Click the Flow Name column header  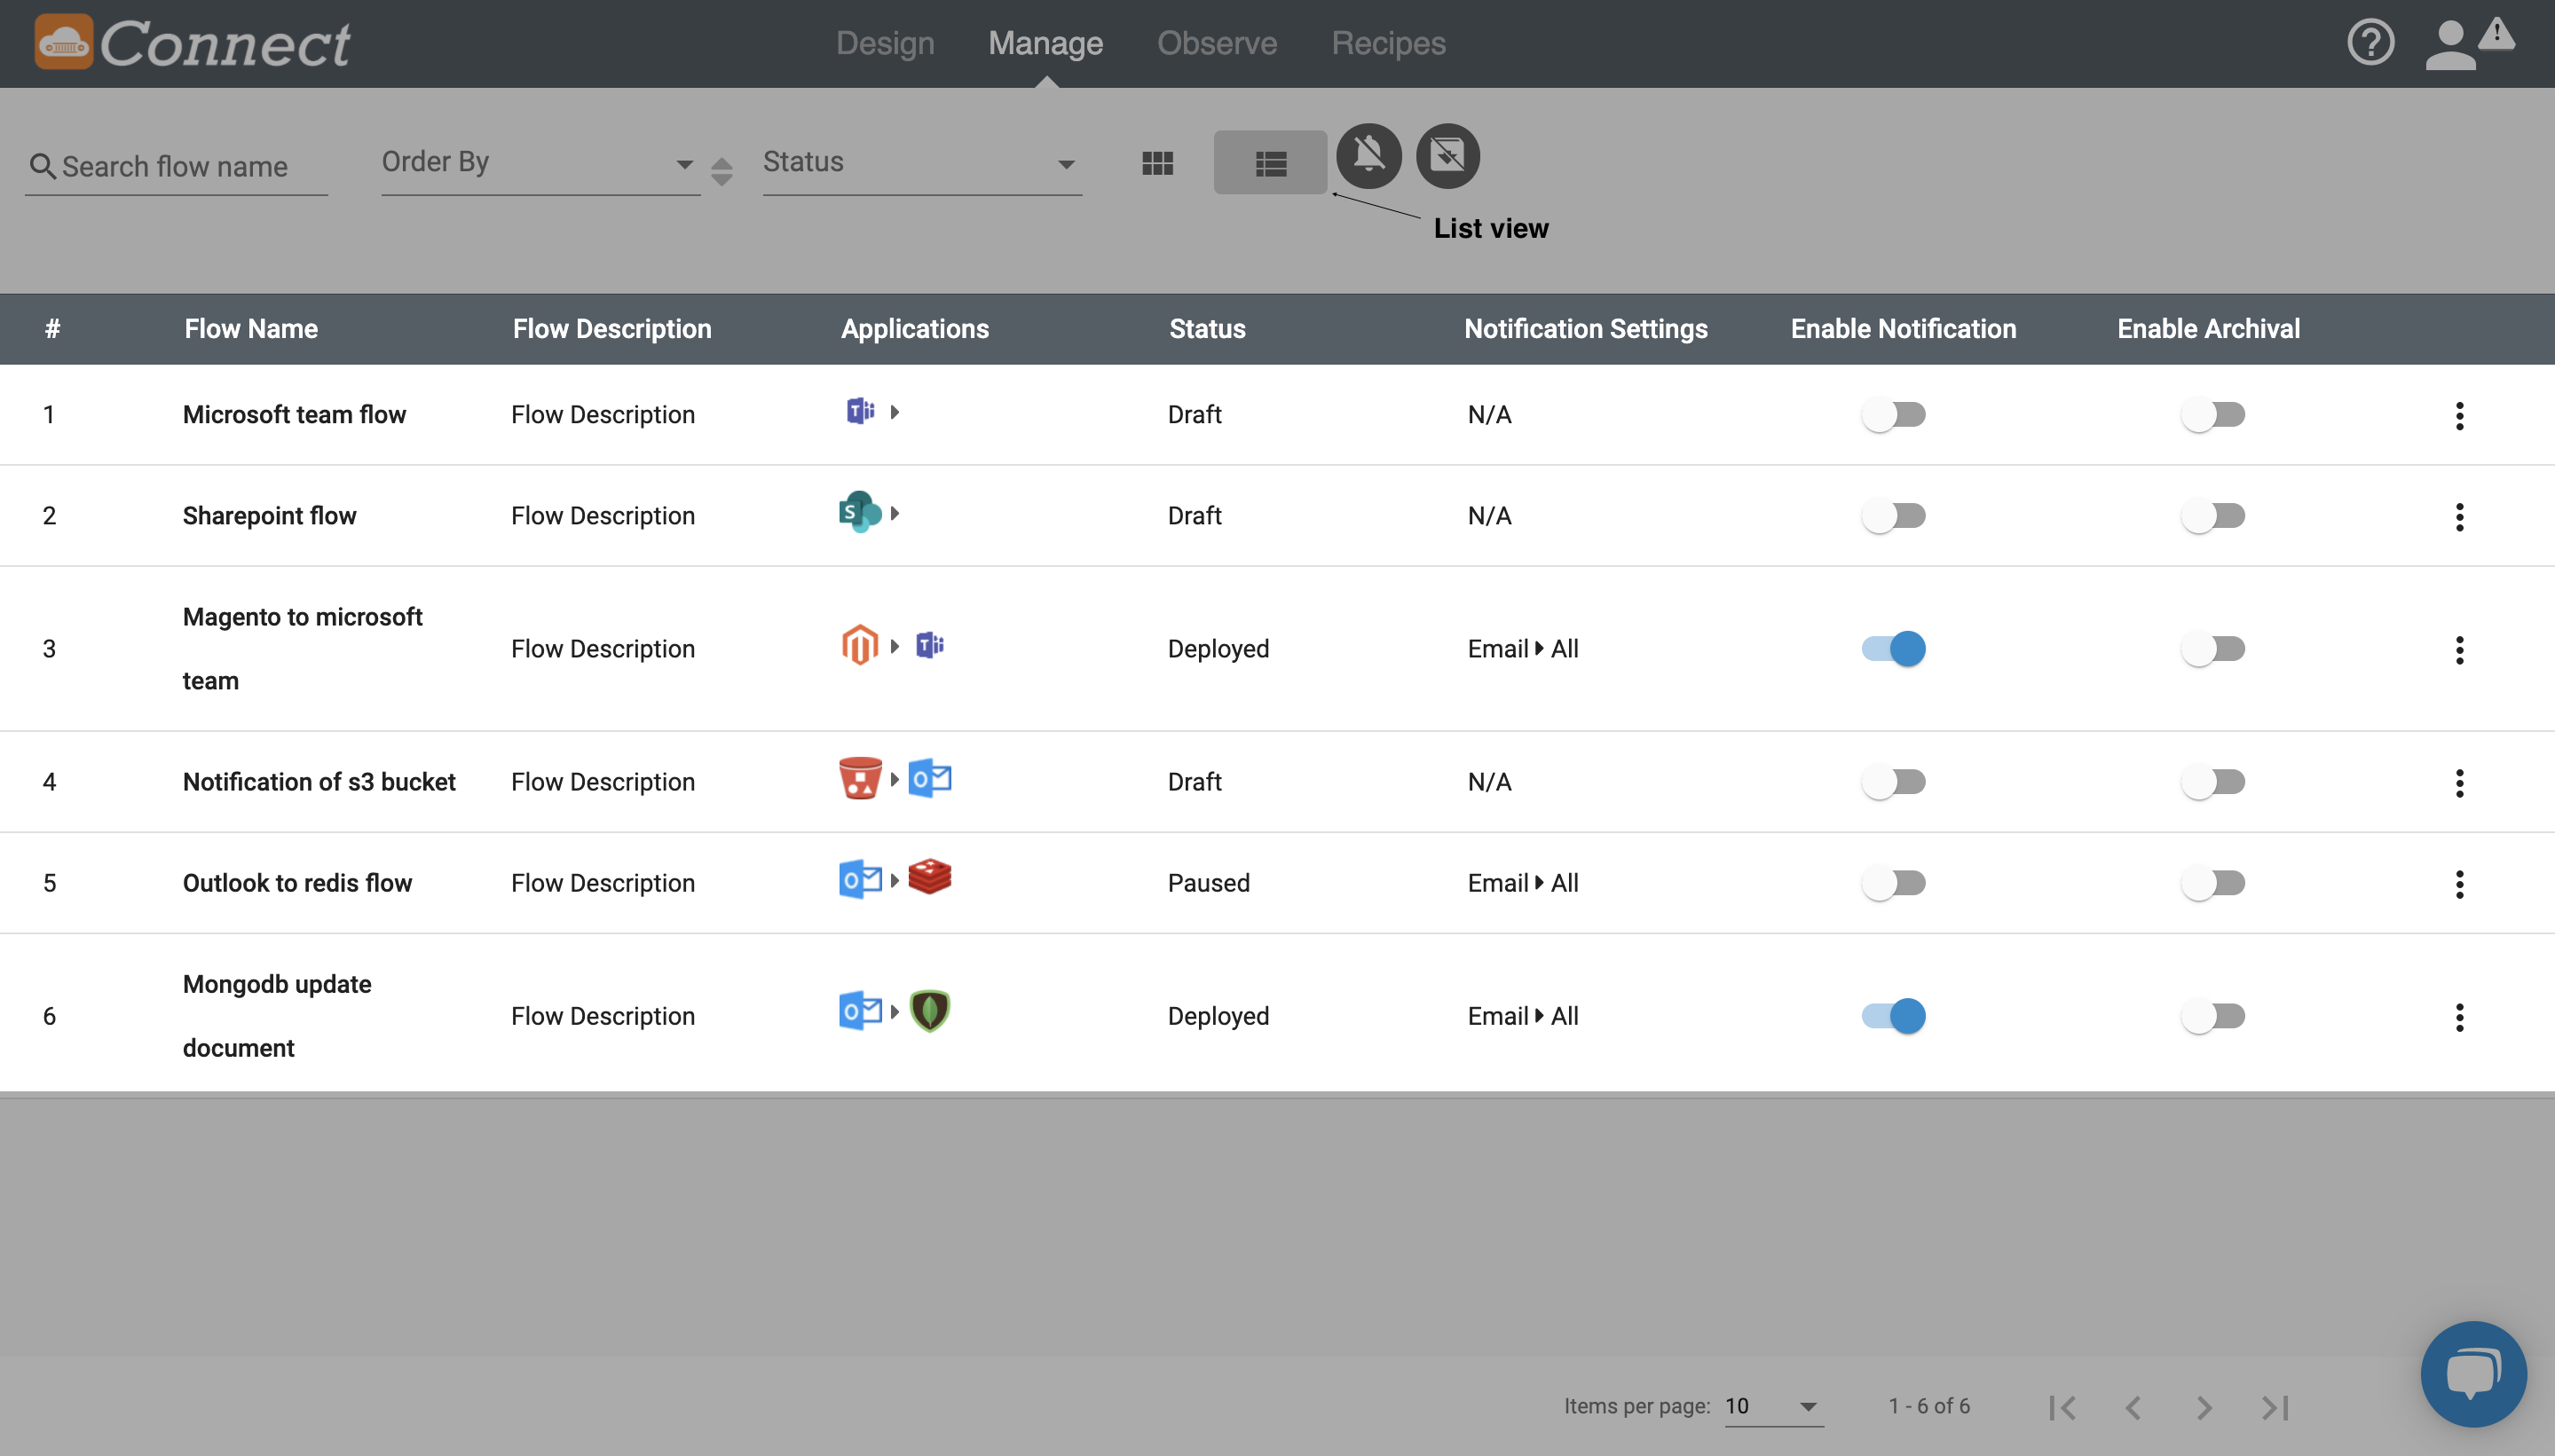coord(251,329)
